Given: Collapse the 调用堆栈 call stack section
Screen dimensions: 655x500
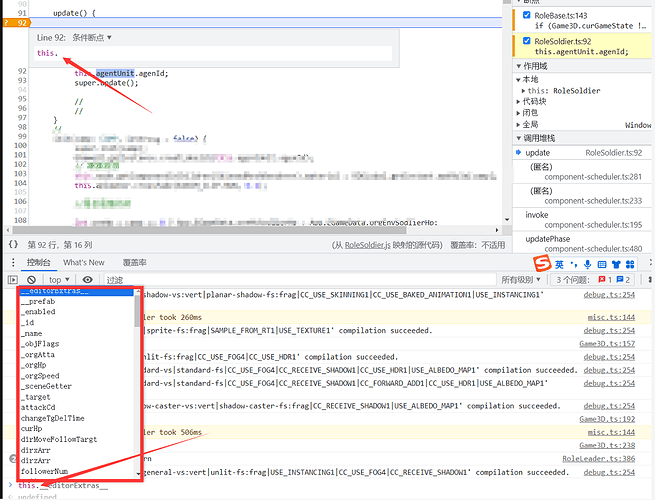Looking at the screenshot, I should (519, 138).
